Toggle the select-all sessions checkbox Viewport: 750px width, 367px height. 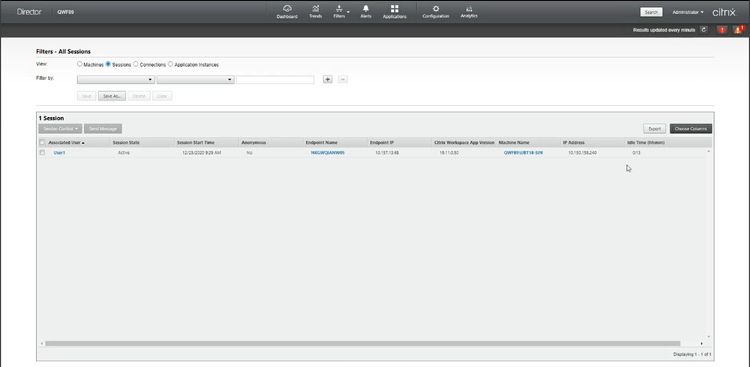42,143
